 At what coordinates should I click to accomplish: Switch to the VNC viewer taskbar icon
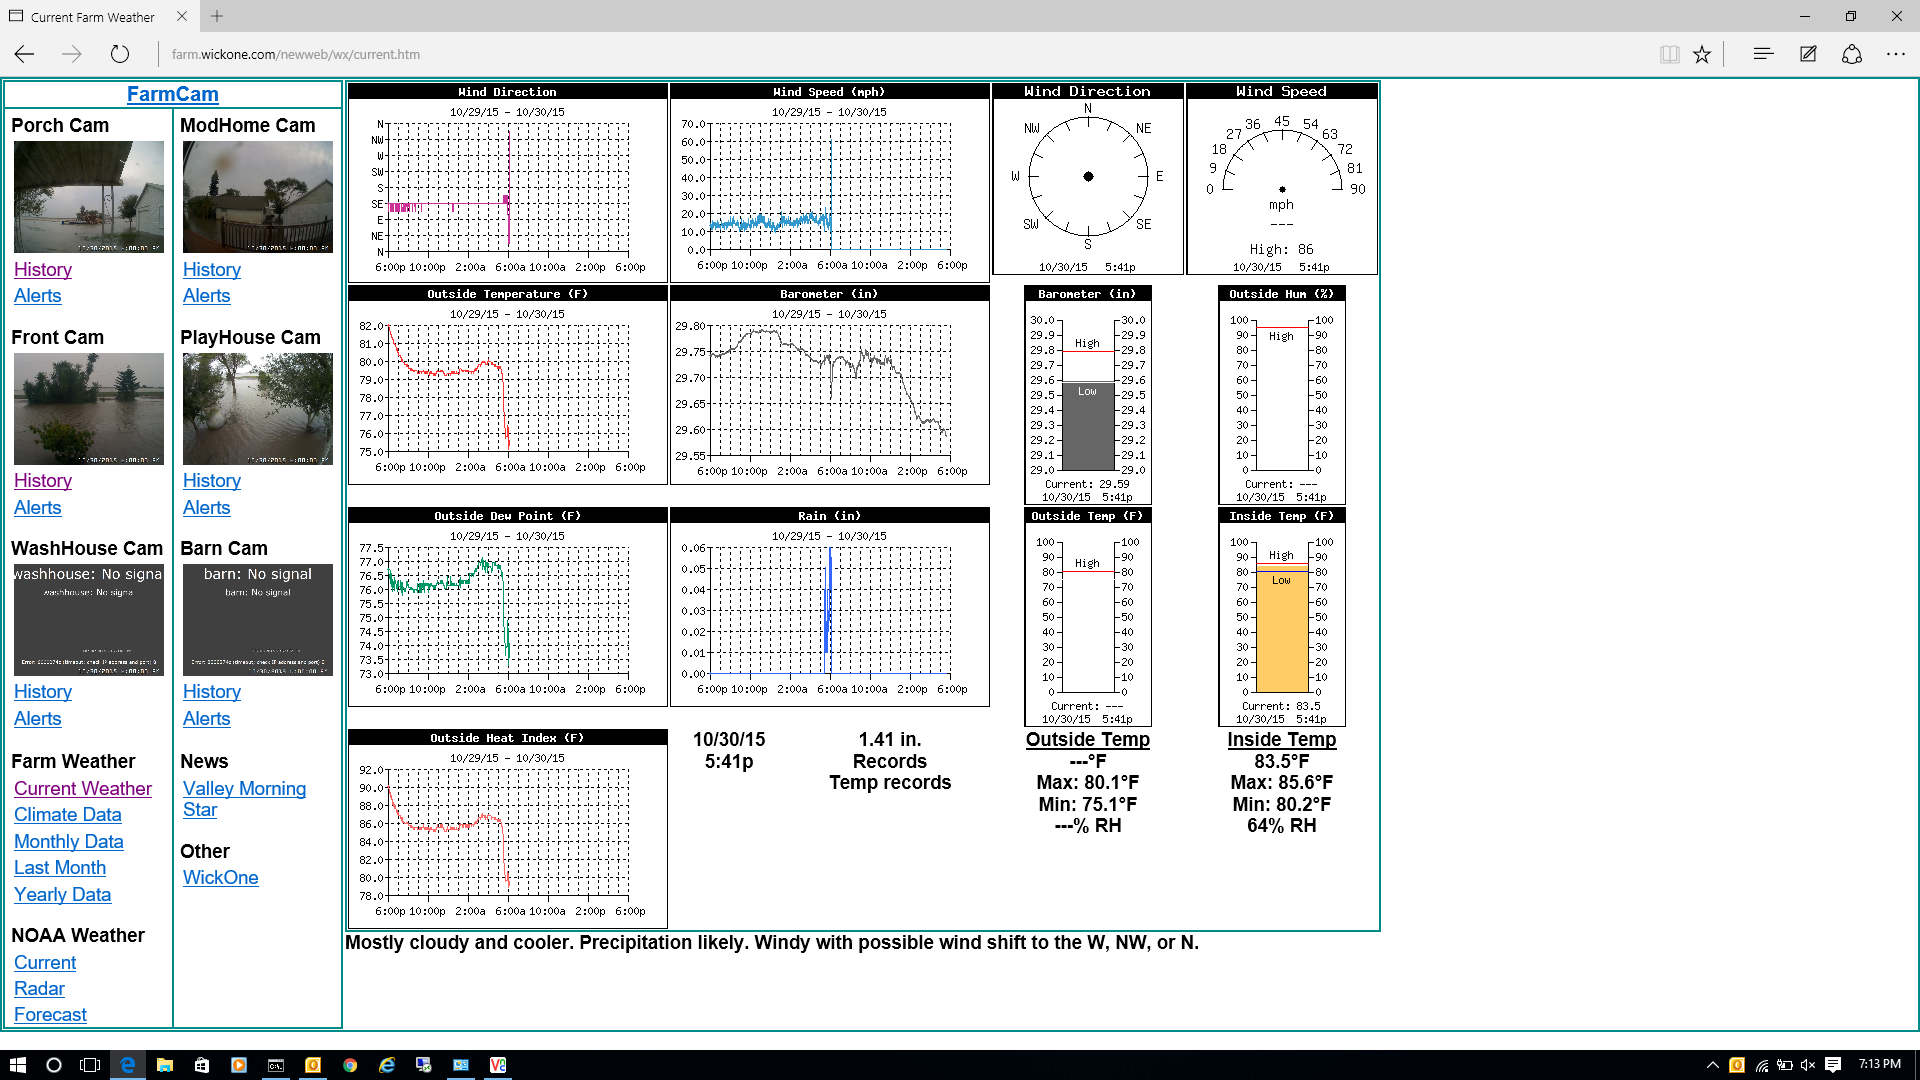498,1065
